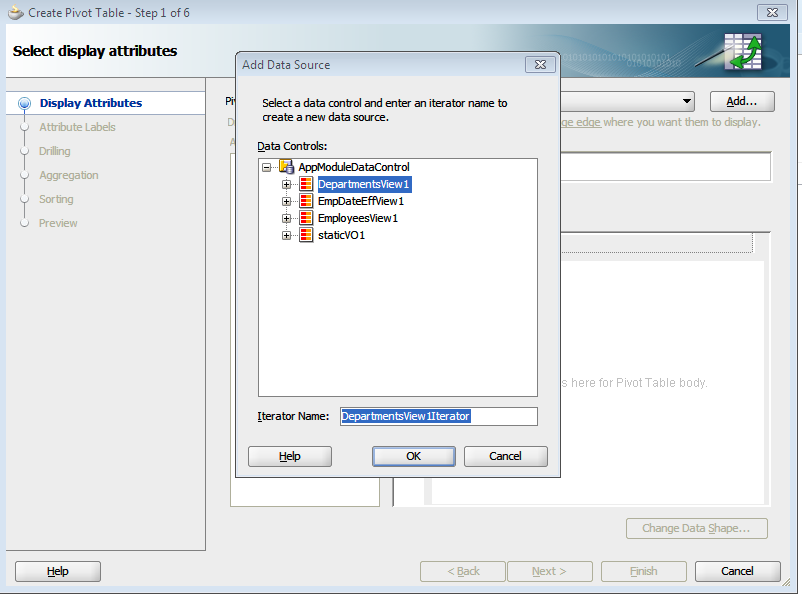Expand the DepartmentsView1 tree node
This screenshot has height=597, width=802.
286,184
